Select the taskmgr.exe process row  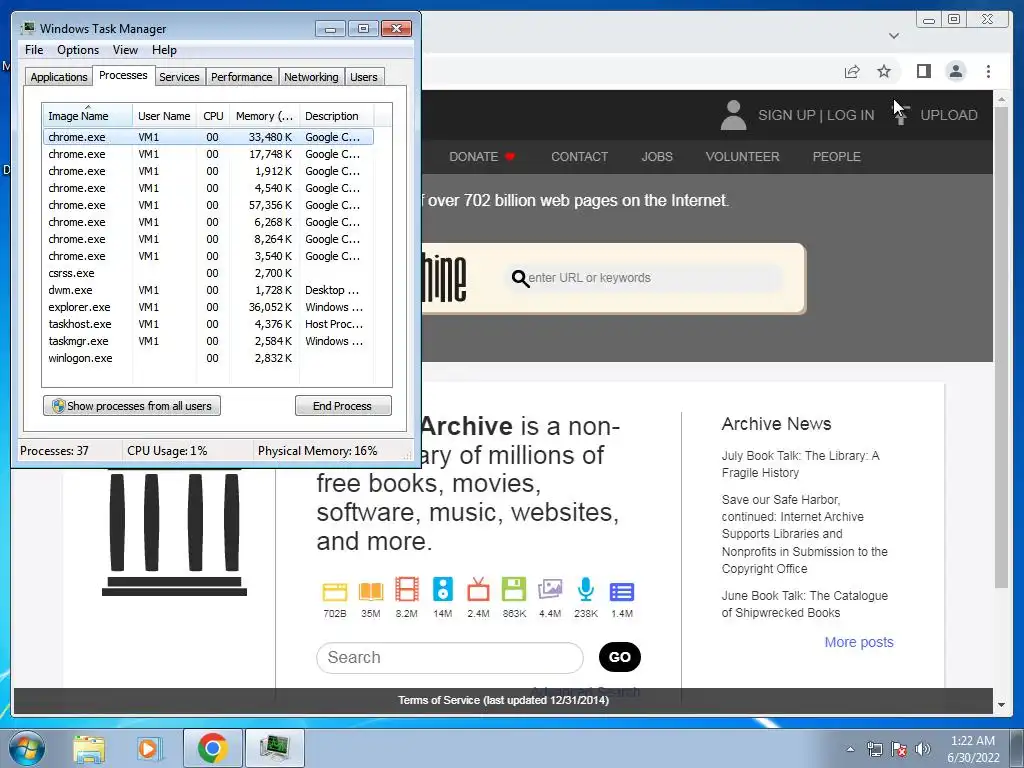208,341
